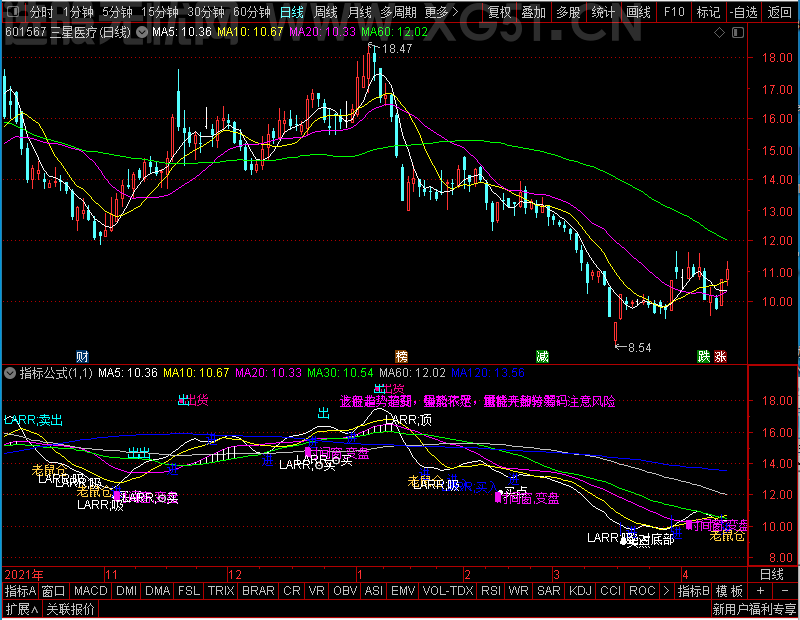800x620 pixels.
Task: Switch indicator to CR
Action: [292, 591]
